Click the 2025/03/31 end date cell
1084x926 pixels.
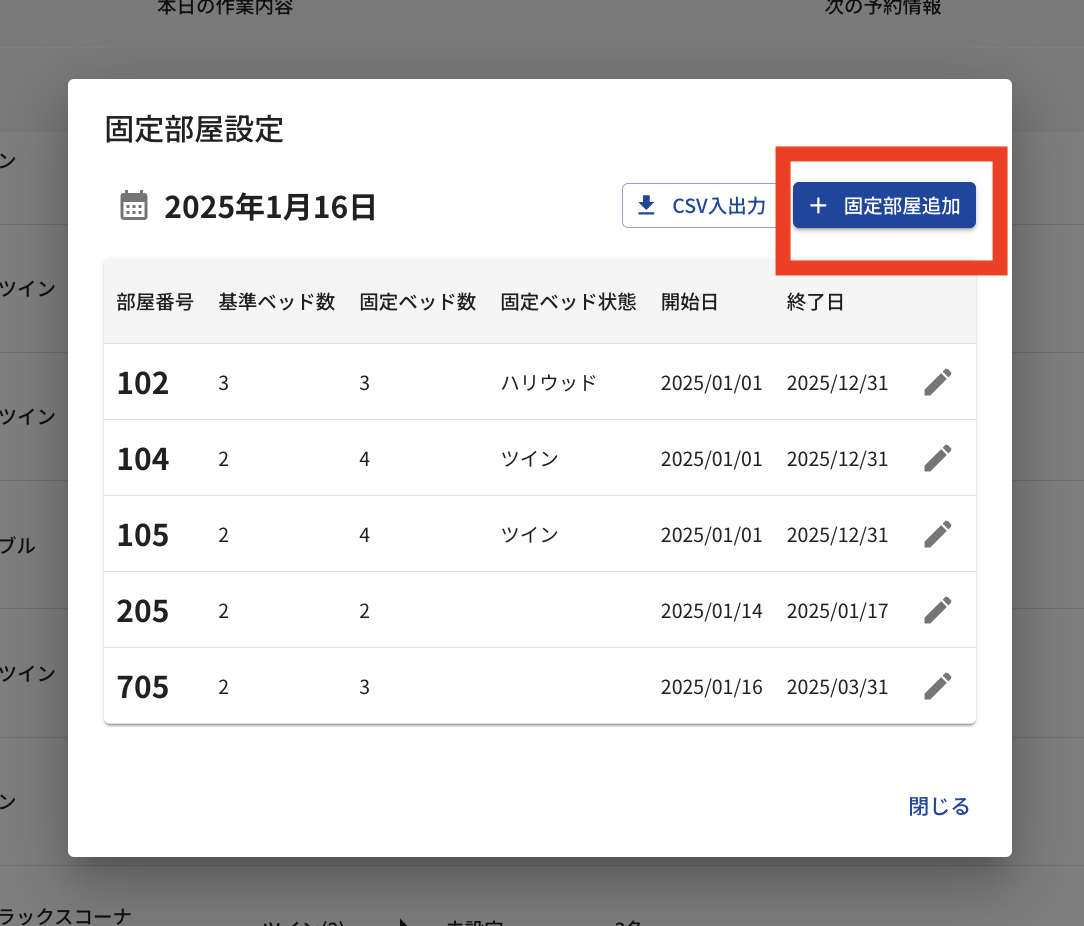coord(837,687)
